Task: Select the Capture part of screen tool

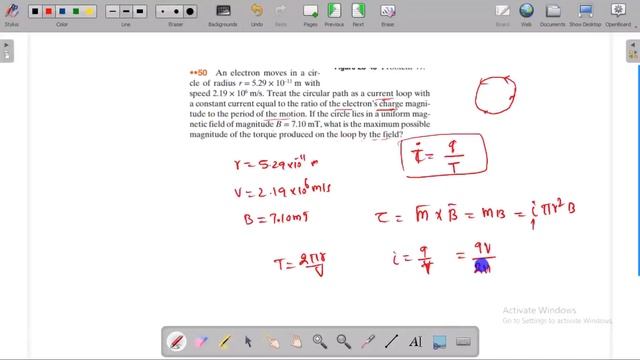Action: pos(439,342)
